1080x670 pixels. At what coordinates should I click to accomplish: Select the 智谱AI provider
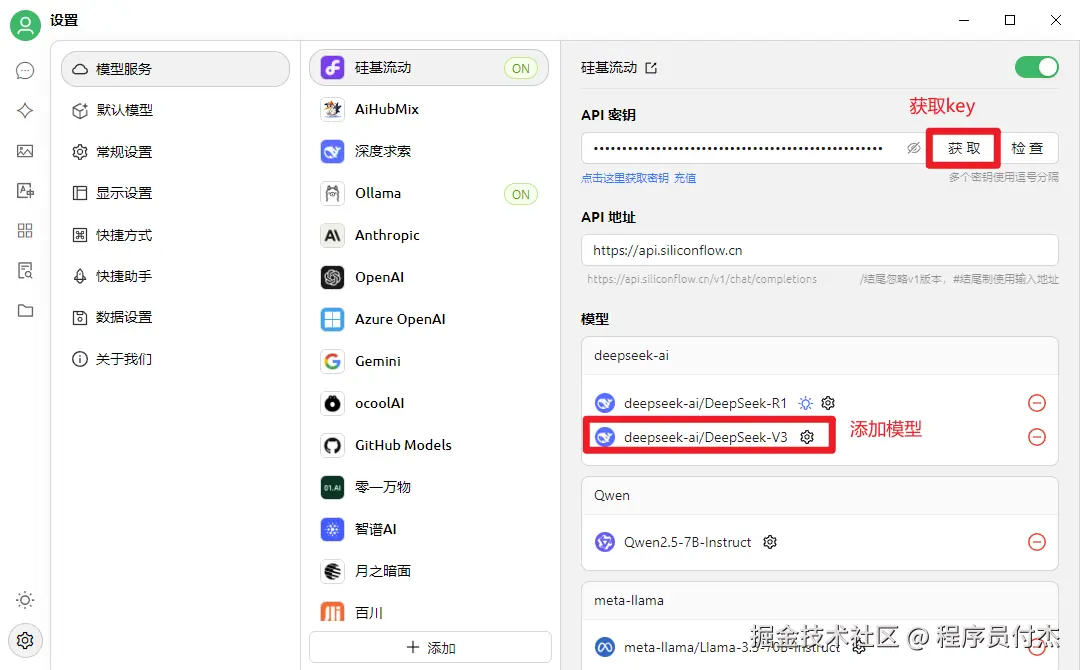429,530
